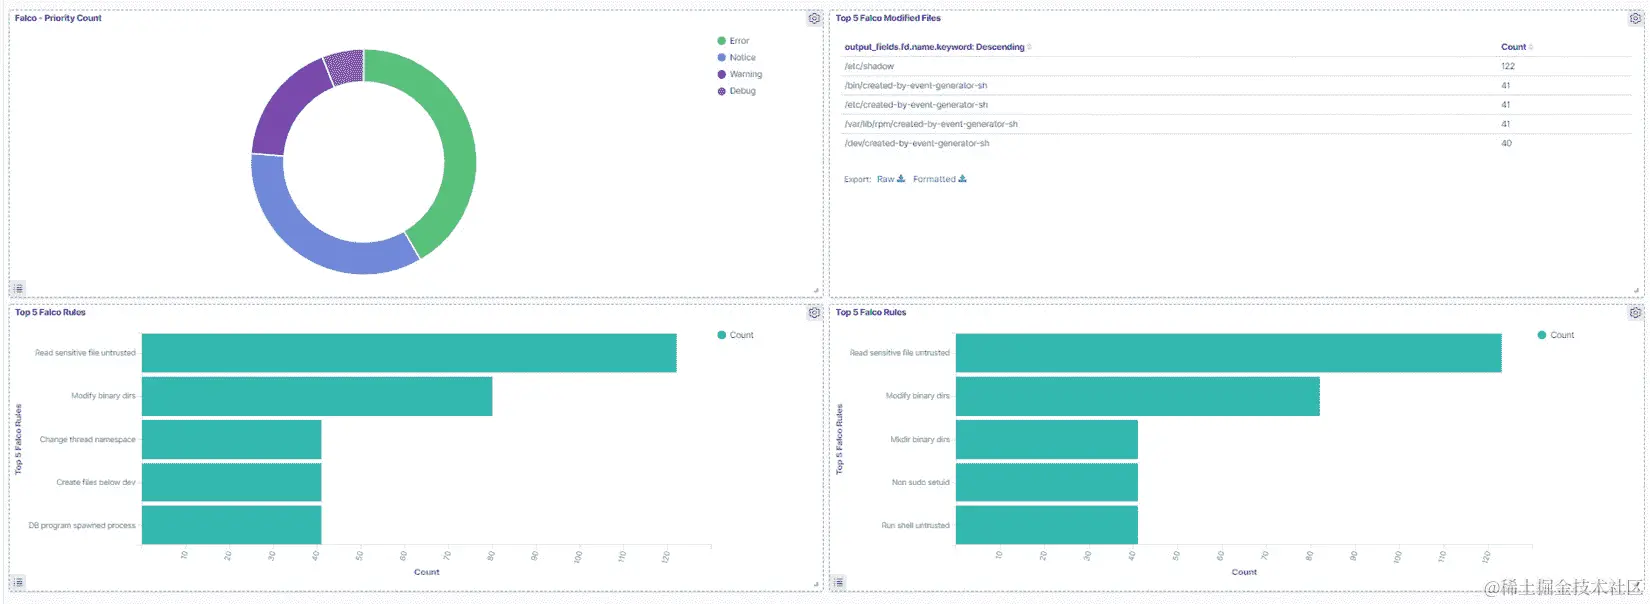
Task: Open options gear of Top 5 Falco Modified Files panel
Action: [1635, 18]
